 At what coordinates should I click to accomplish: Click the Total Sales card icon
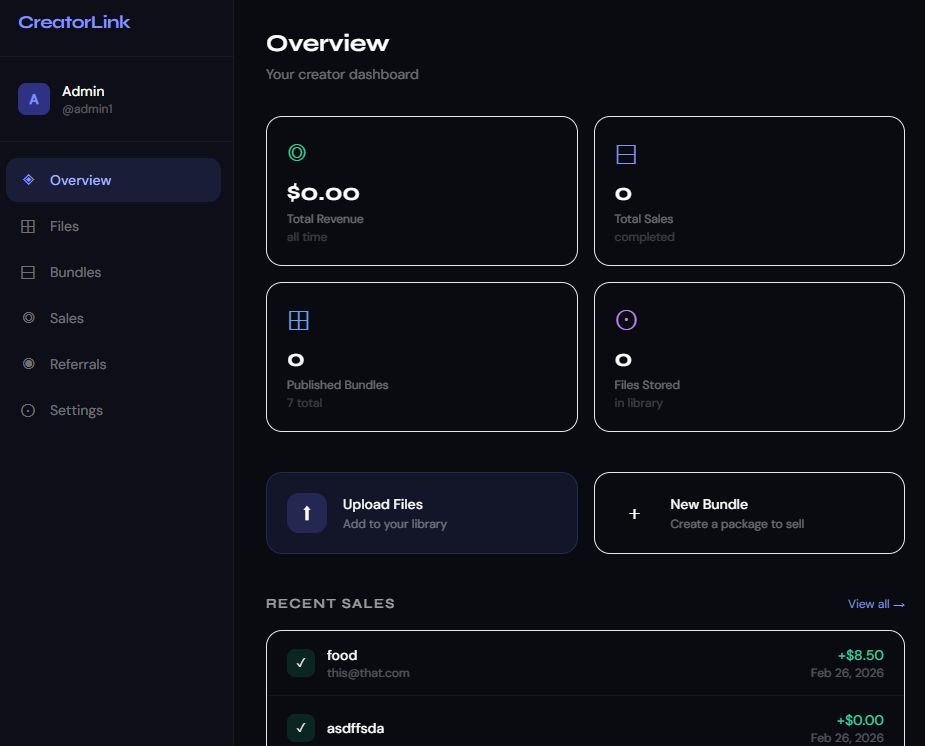pyautogui.click(x=626, y=155)
